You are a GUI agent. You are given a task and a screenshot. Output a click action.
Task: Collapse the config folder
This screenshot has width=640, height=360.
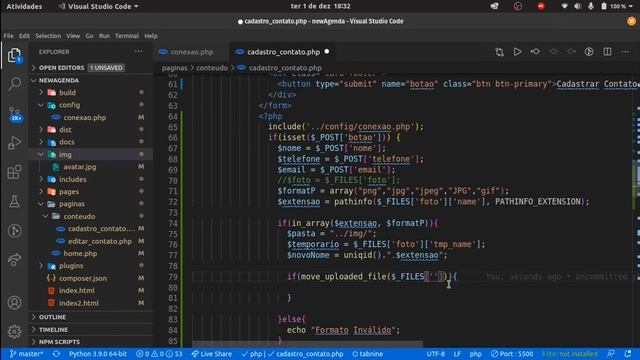(x=69, y=105)
